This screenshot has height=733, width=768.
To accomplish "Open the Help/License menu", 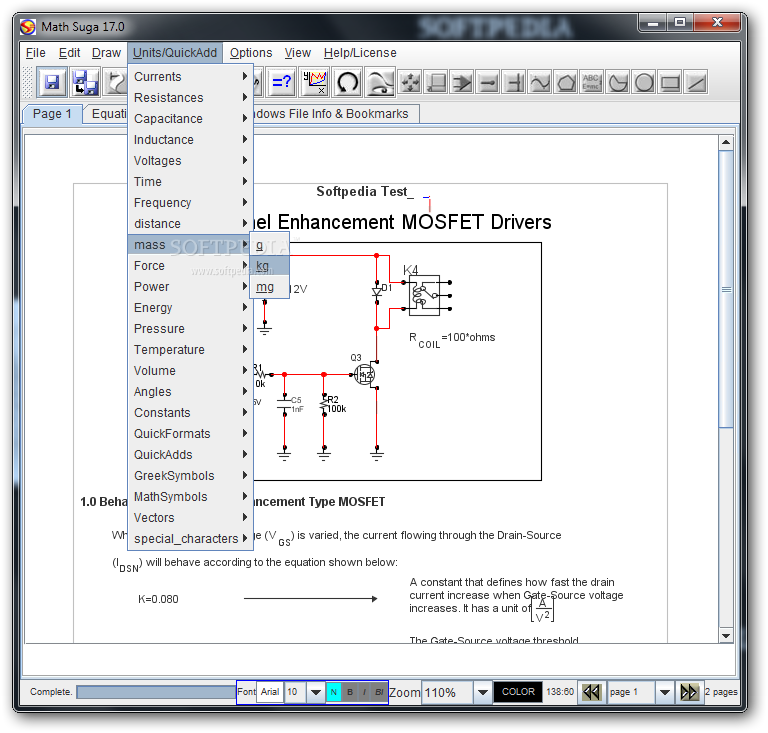I will (x=360, y=53).
